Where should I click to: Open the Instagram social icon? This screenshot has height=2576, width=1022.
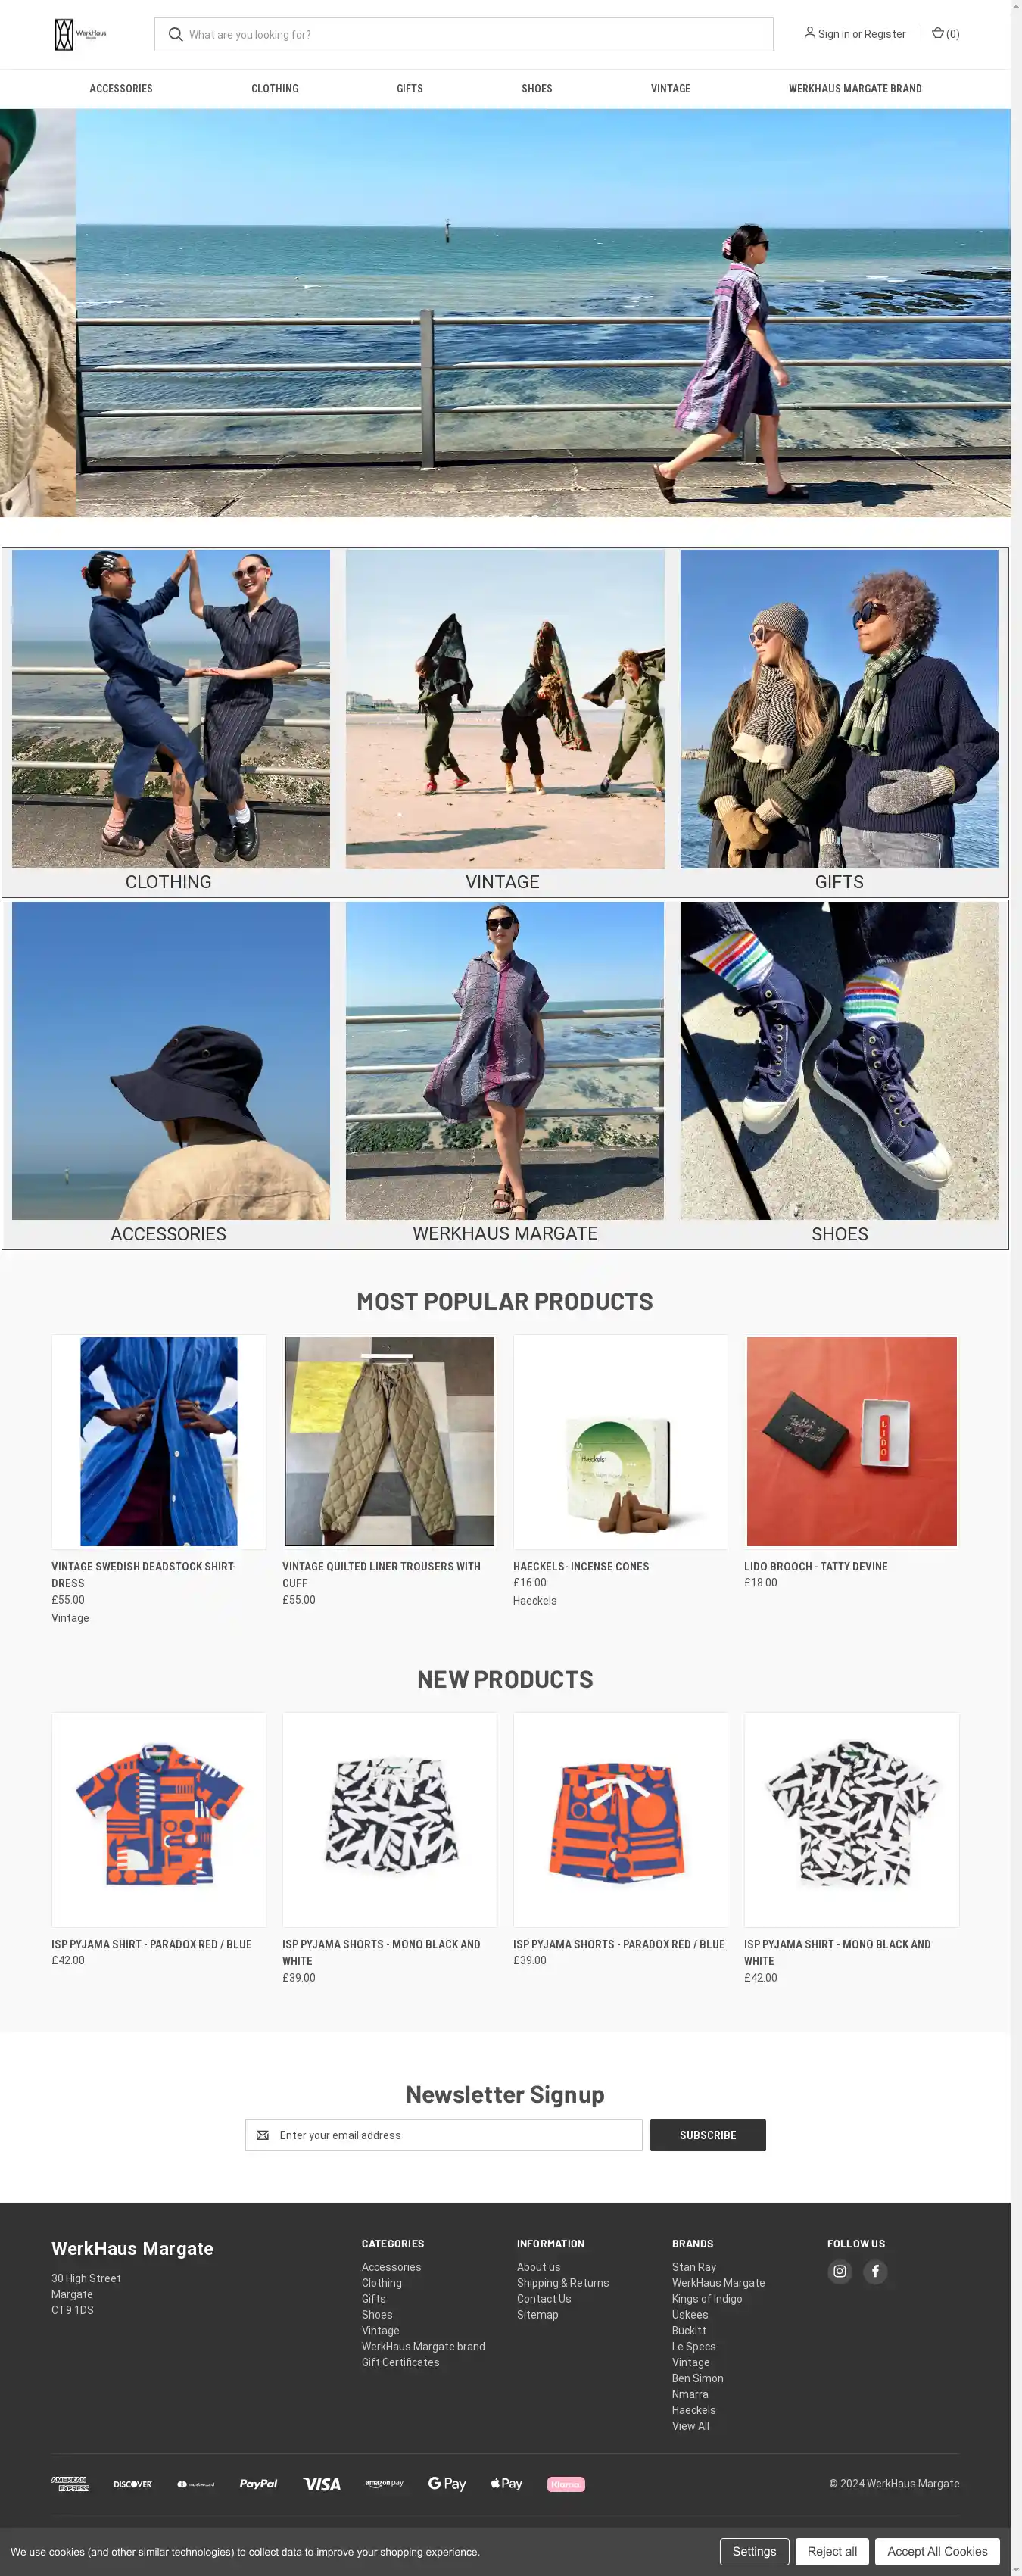pyautogui.click(x=840, y=2271)
